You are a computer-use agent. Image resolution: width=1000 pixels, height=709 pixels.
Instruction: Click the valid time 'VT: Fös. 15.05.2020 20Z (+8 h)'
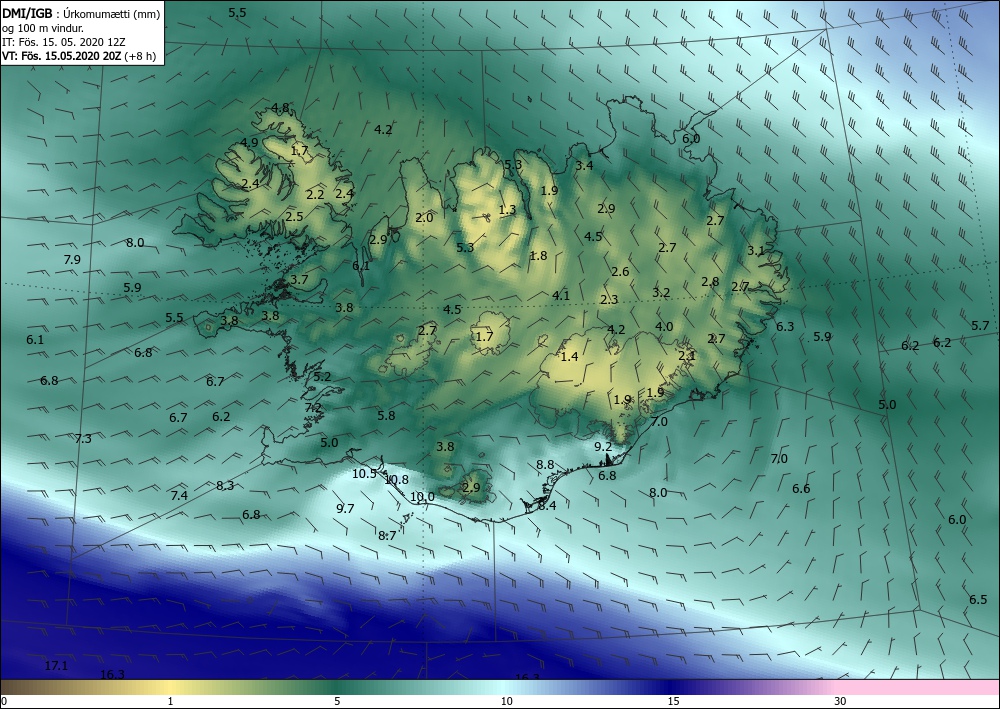pos(79,55)
